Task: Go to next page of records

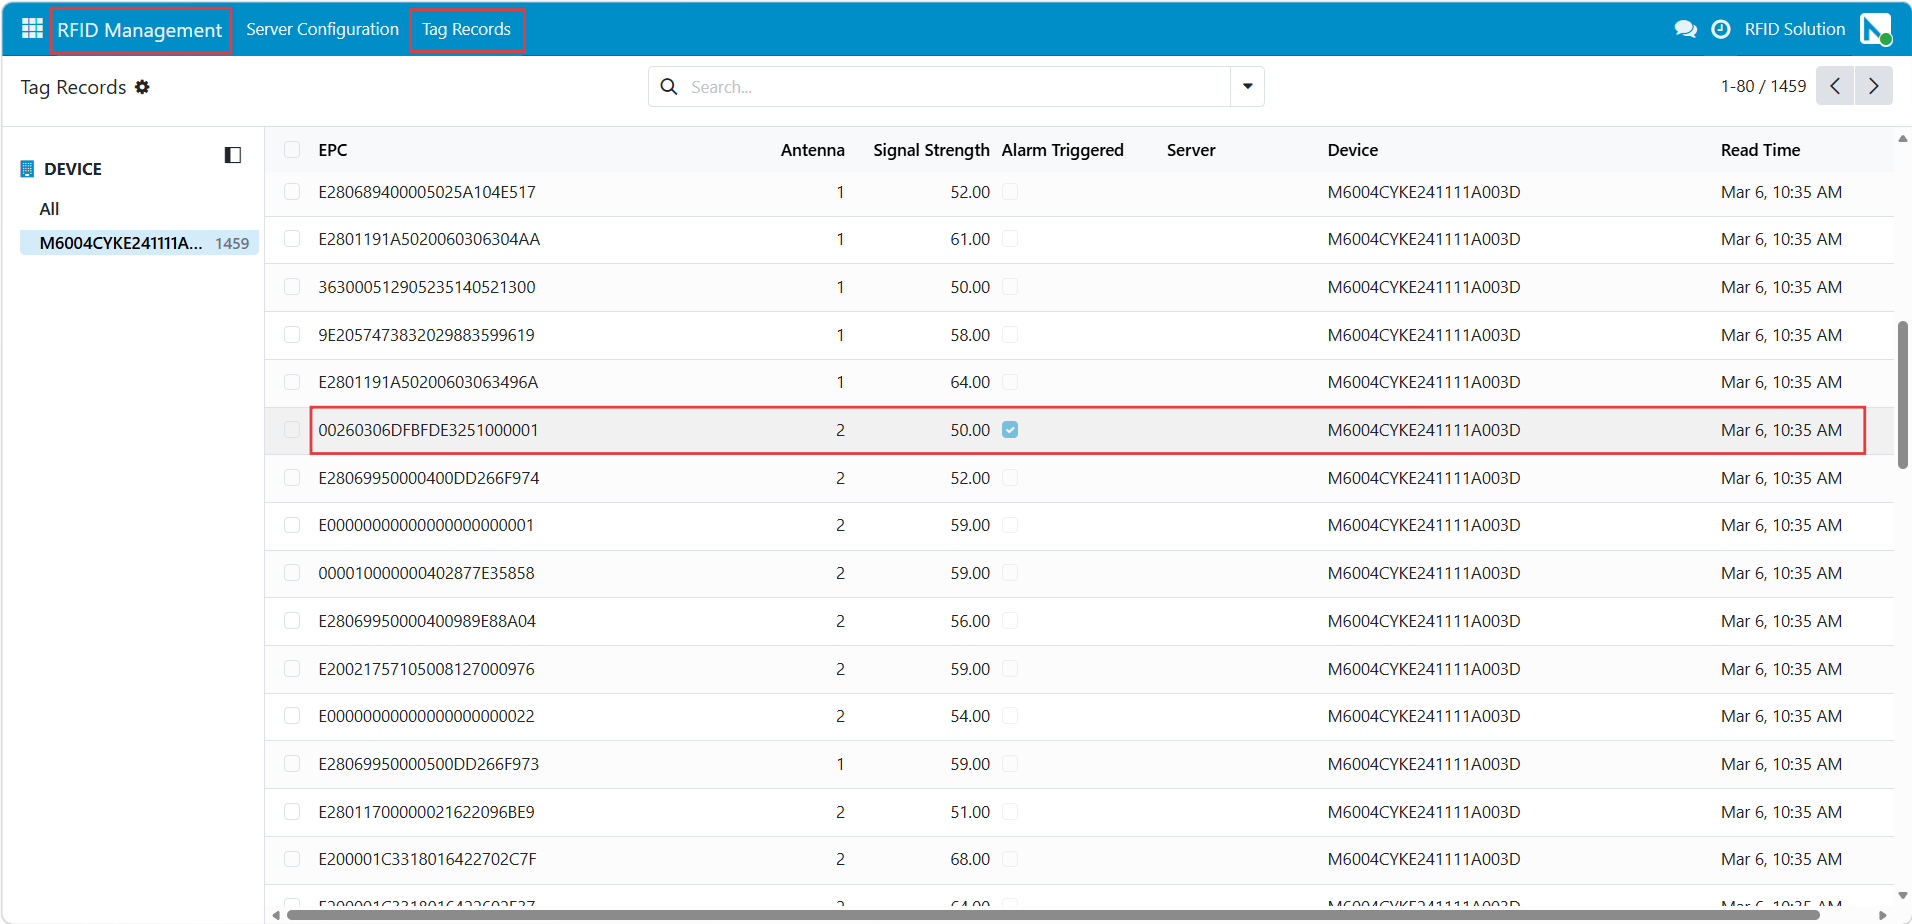Action: coord(1873,86)
